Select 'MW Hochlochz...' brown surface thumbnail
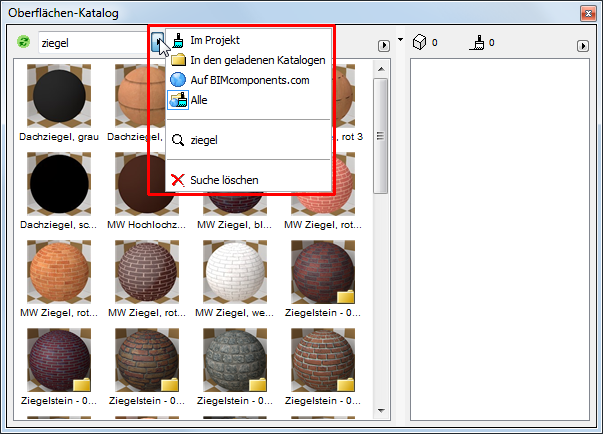Viewport: 603px width, 434px height. pos(147,184)
